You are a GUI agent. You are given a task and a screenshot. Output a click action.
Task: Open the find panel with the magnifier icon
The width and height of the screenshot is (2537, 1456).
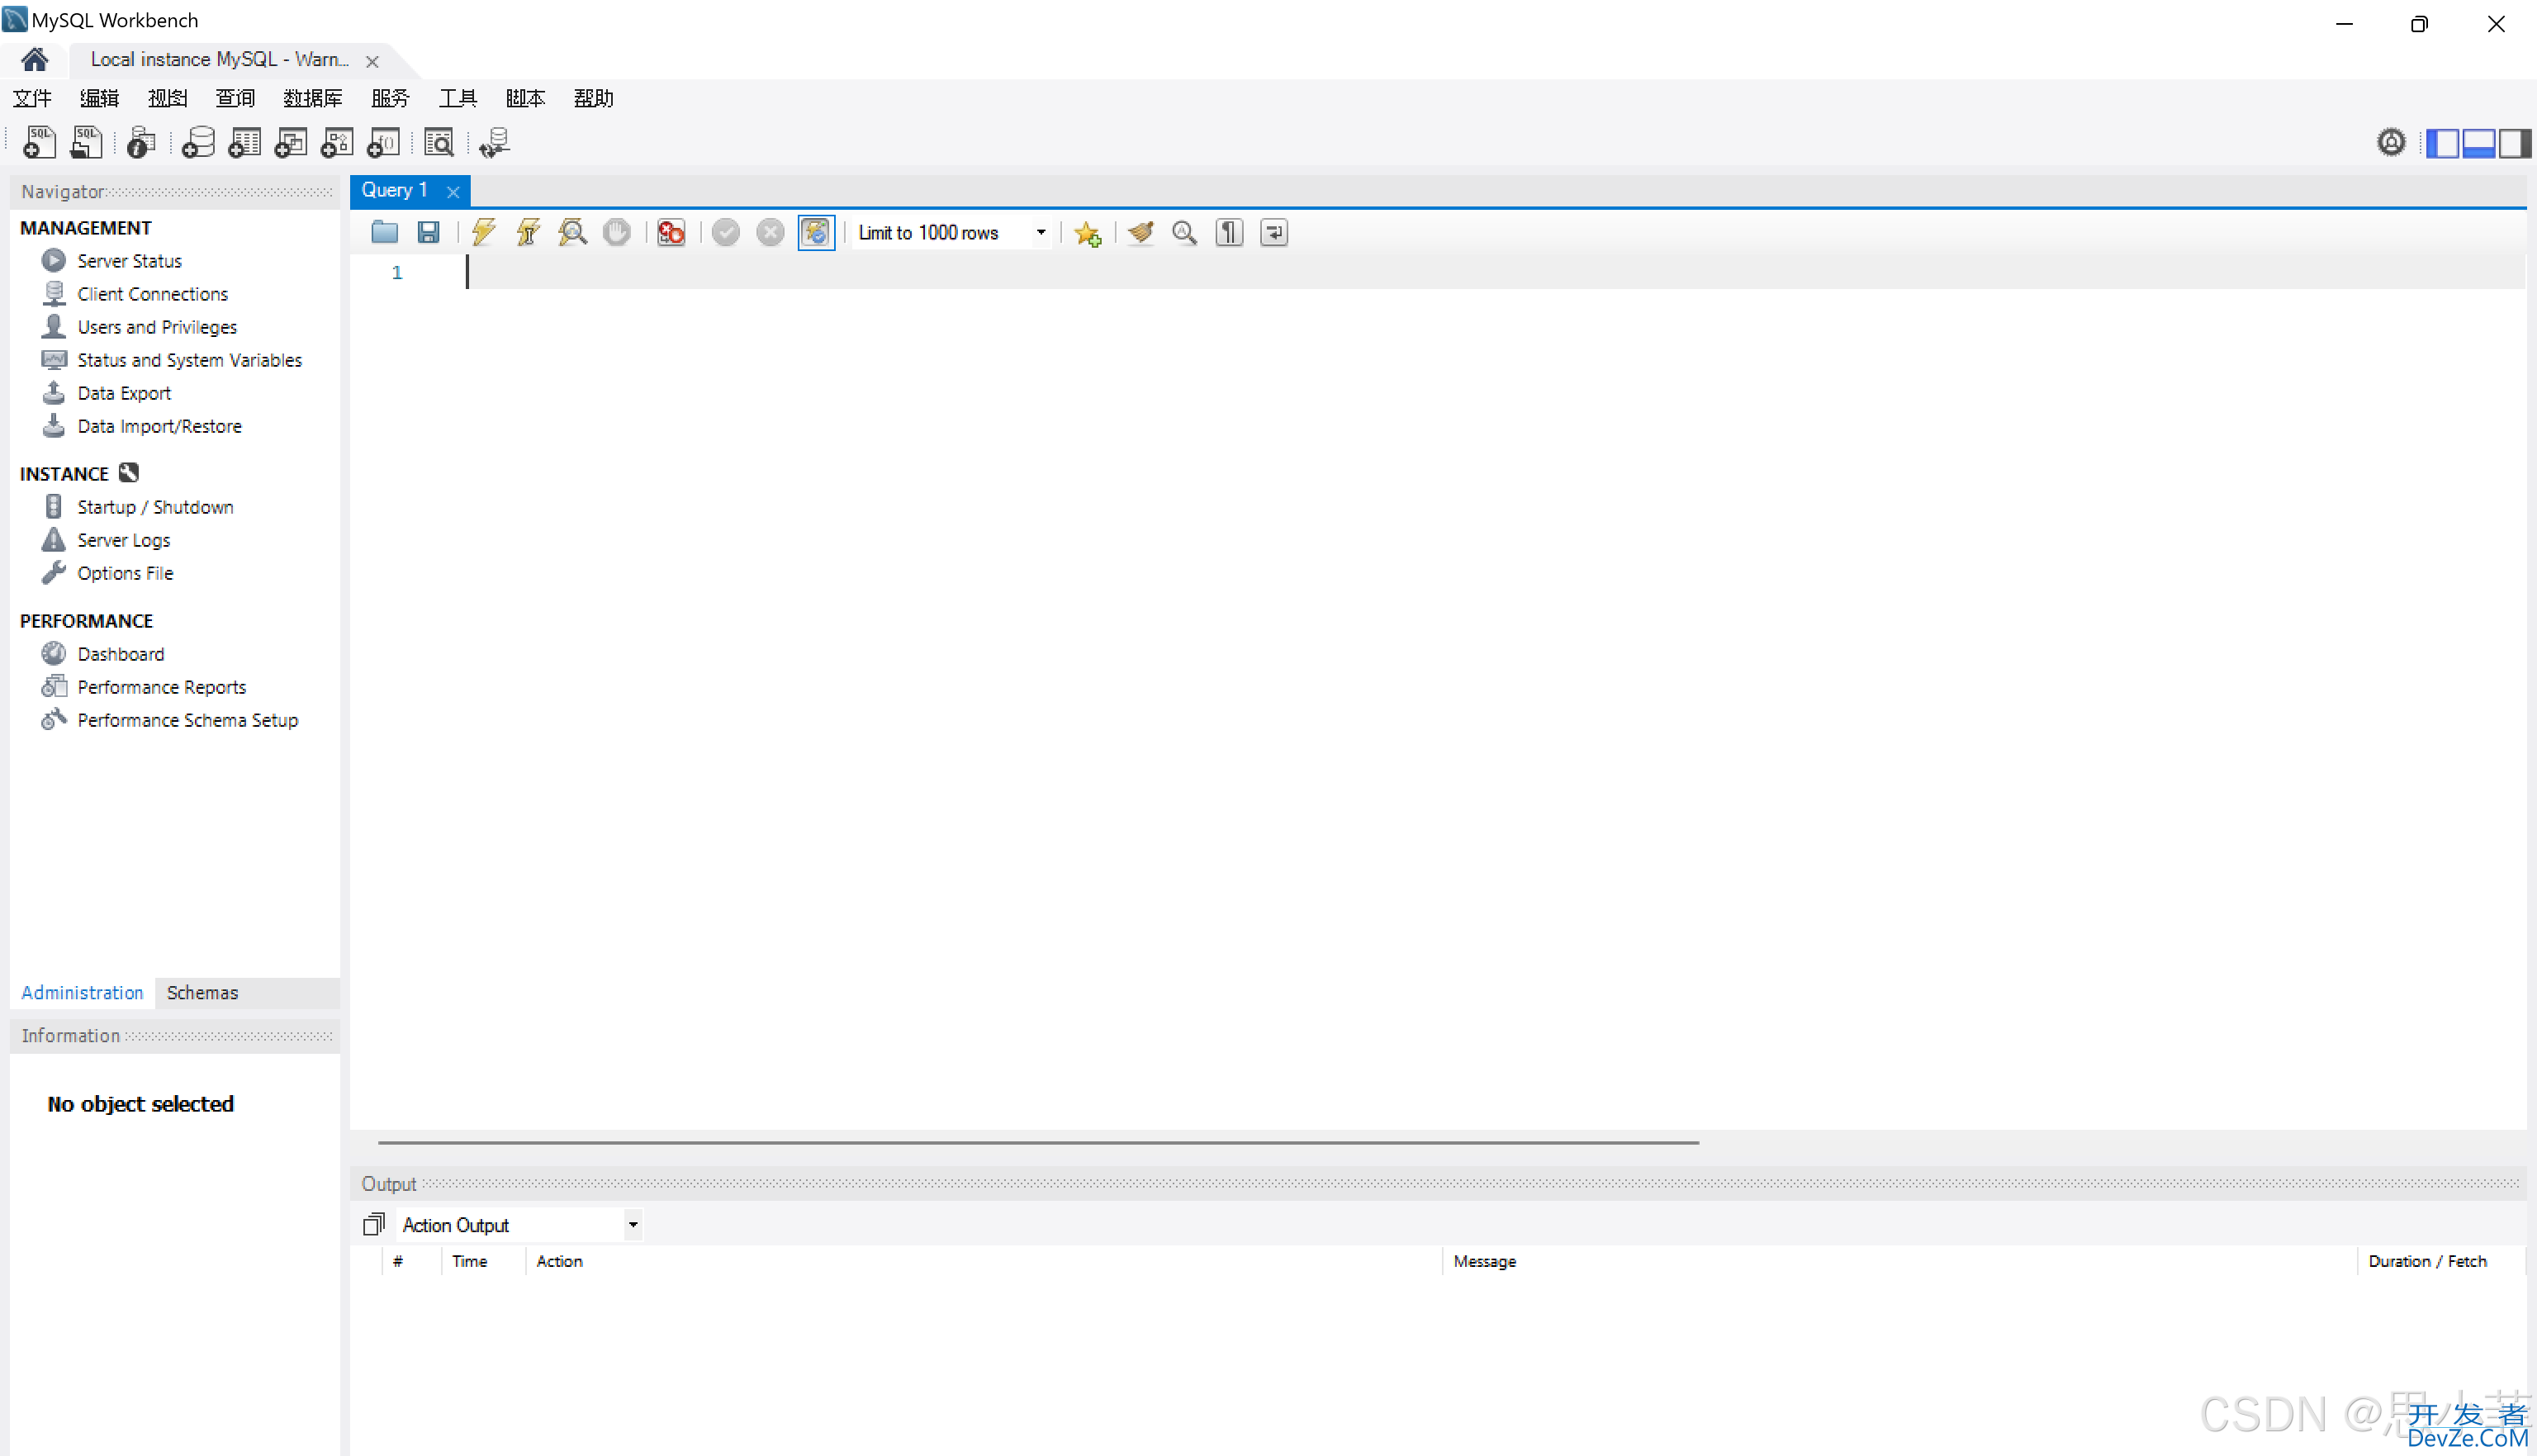click(x=1185, y=233)
